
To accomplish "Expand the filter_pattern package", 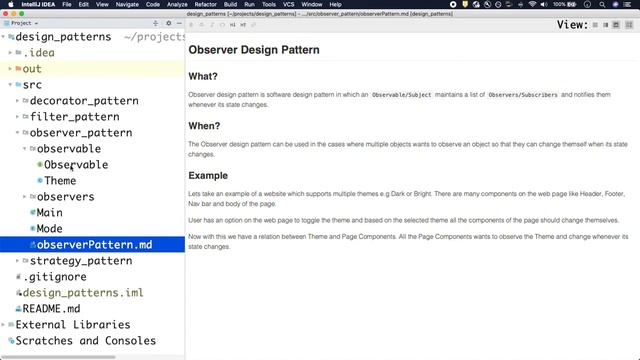I will pyautogui.click(x=17, y=117).
